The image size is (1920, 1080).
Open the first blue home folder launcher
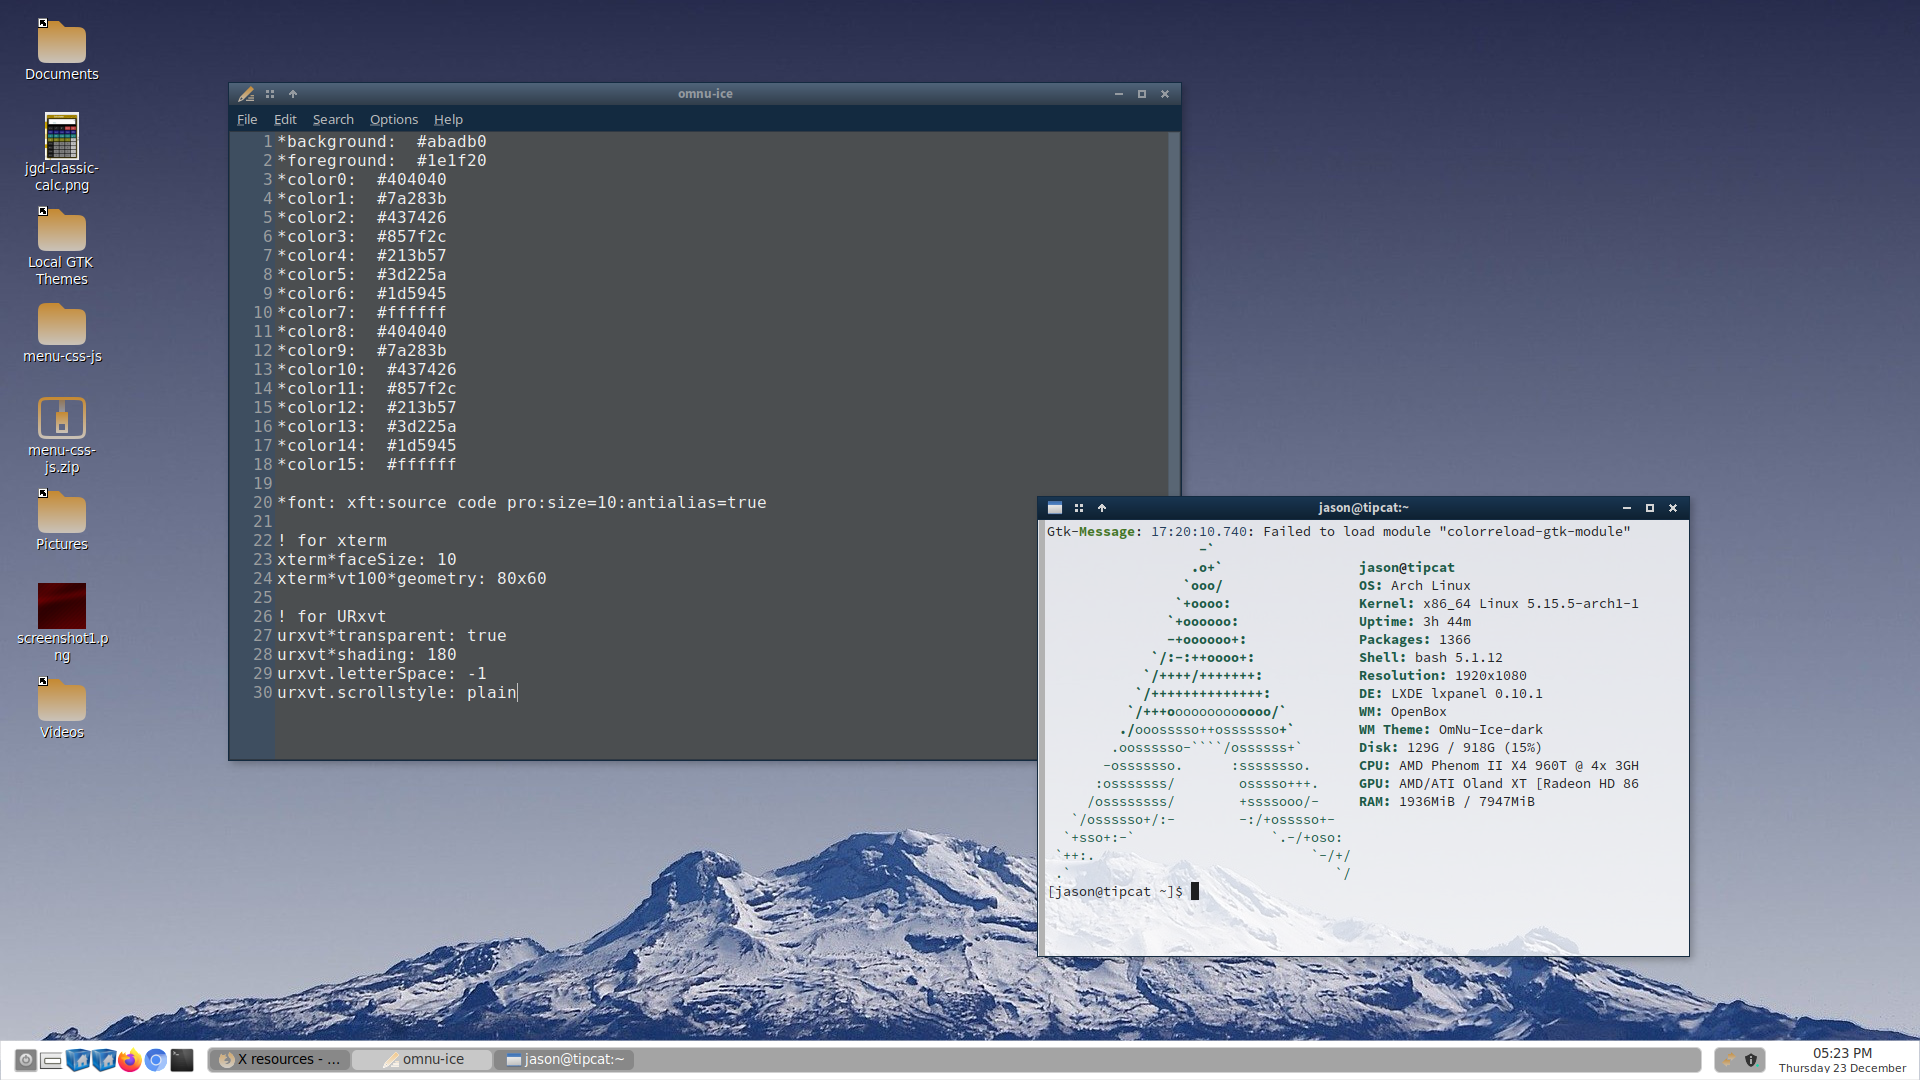click(x=78, y=1060)
